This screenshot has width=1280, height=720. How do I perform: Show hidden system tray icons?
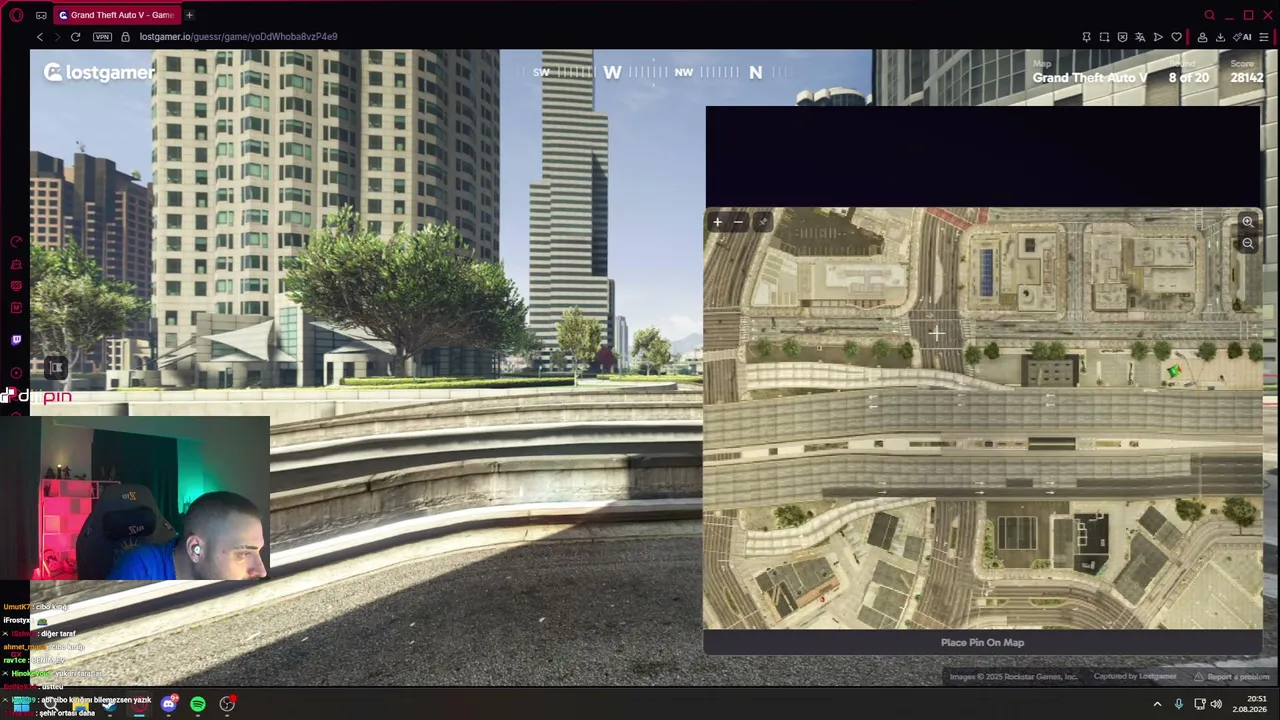tap(1157, 704)
